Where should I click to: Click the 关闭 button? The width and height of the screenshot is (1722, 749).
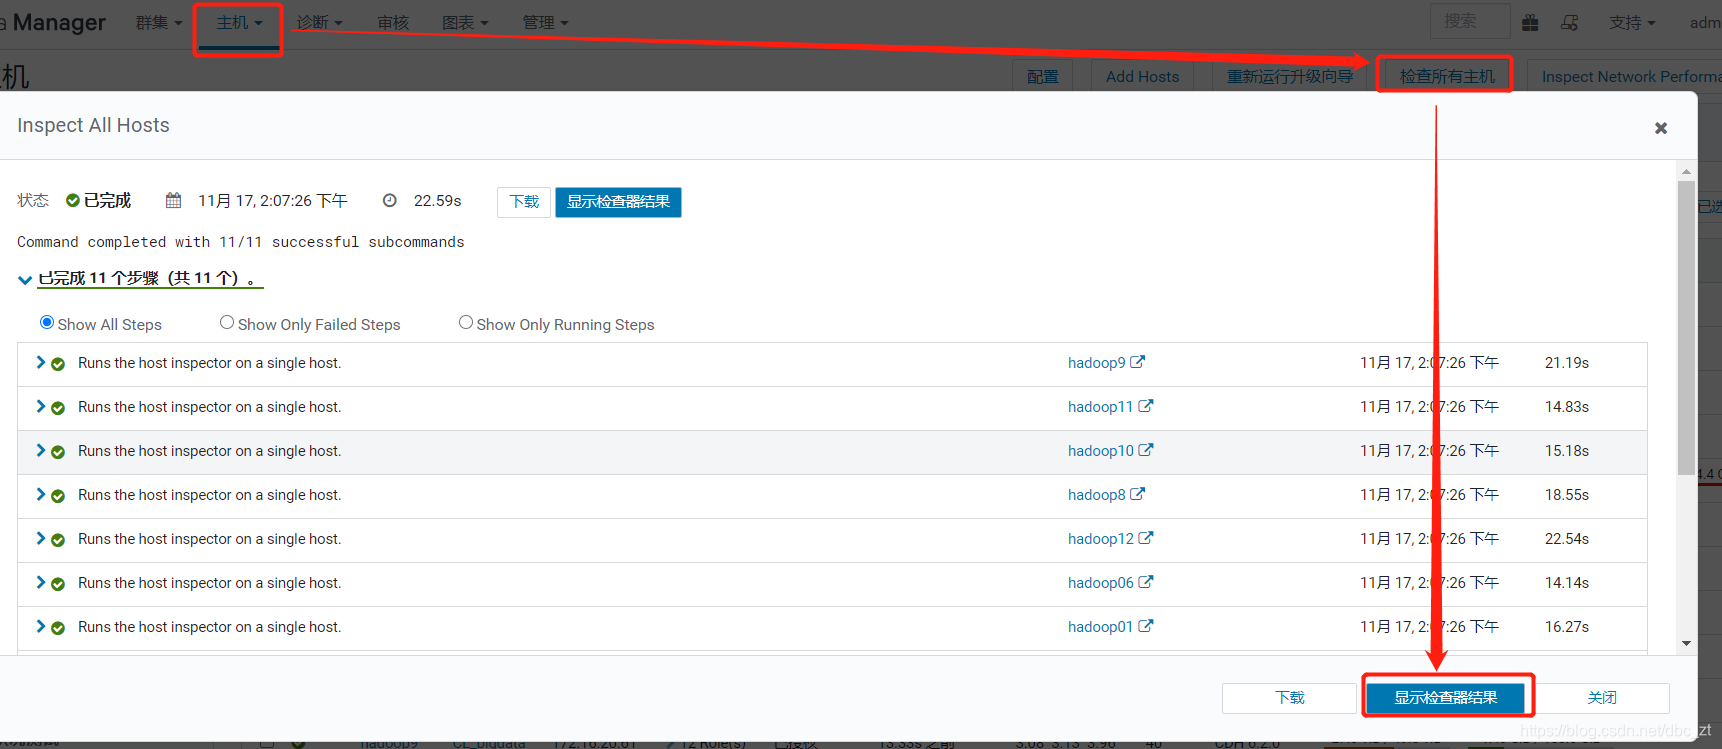click(1602, 697)
